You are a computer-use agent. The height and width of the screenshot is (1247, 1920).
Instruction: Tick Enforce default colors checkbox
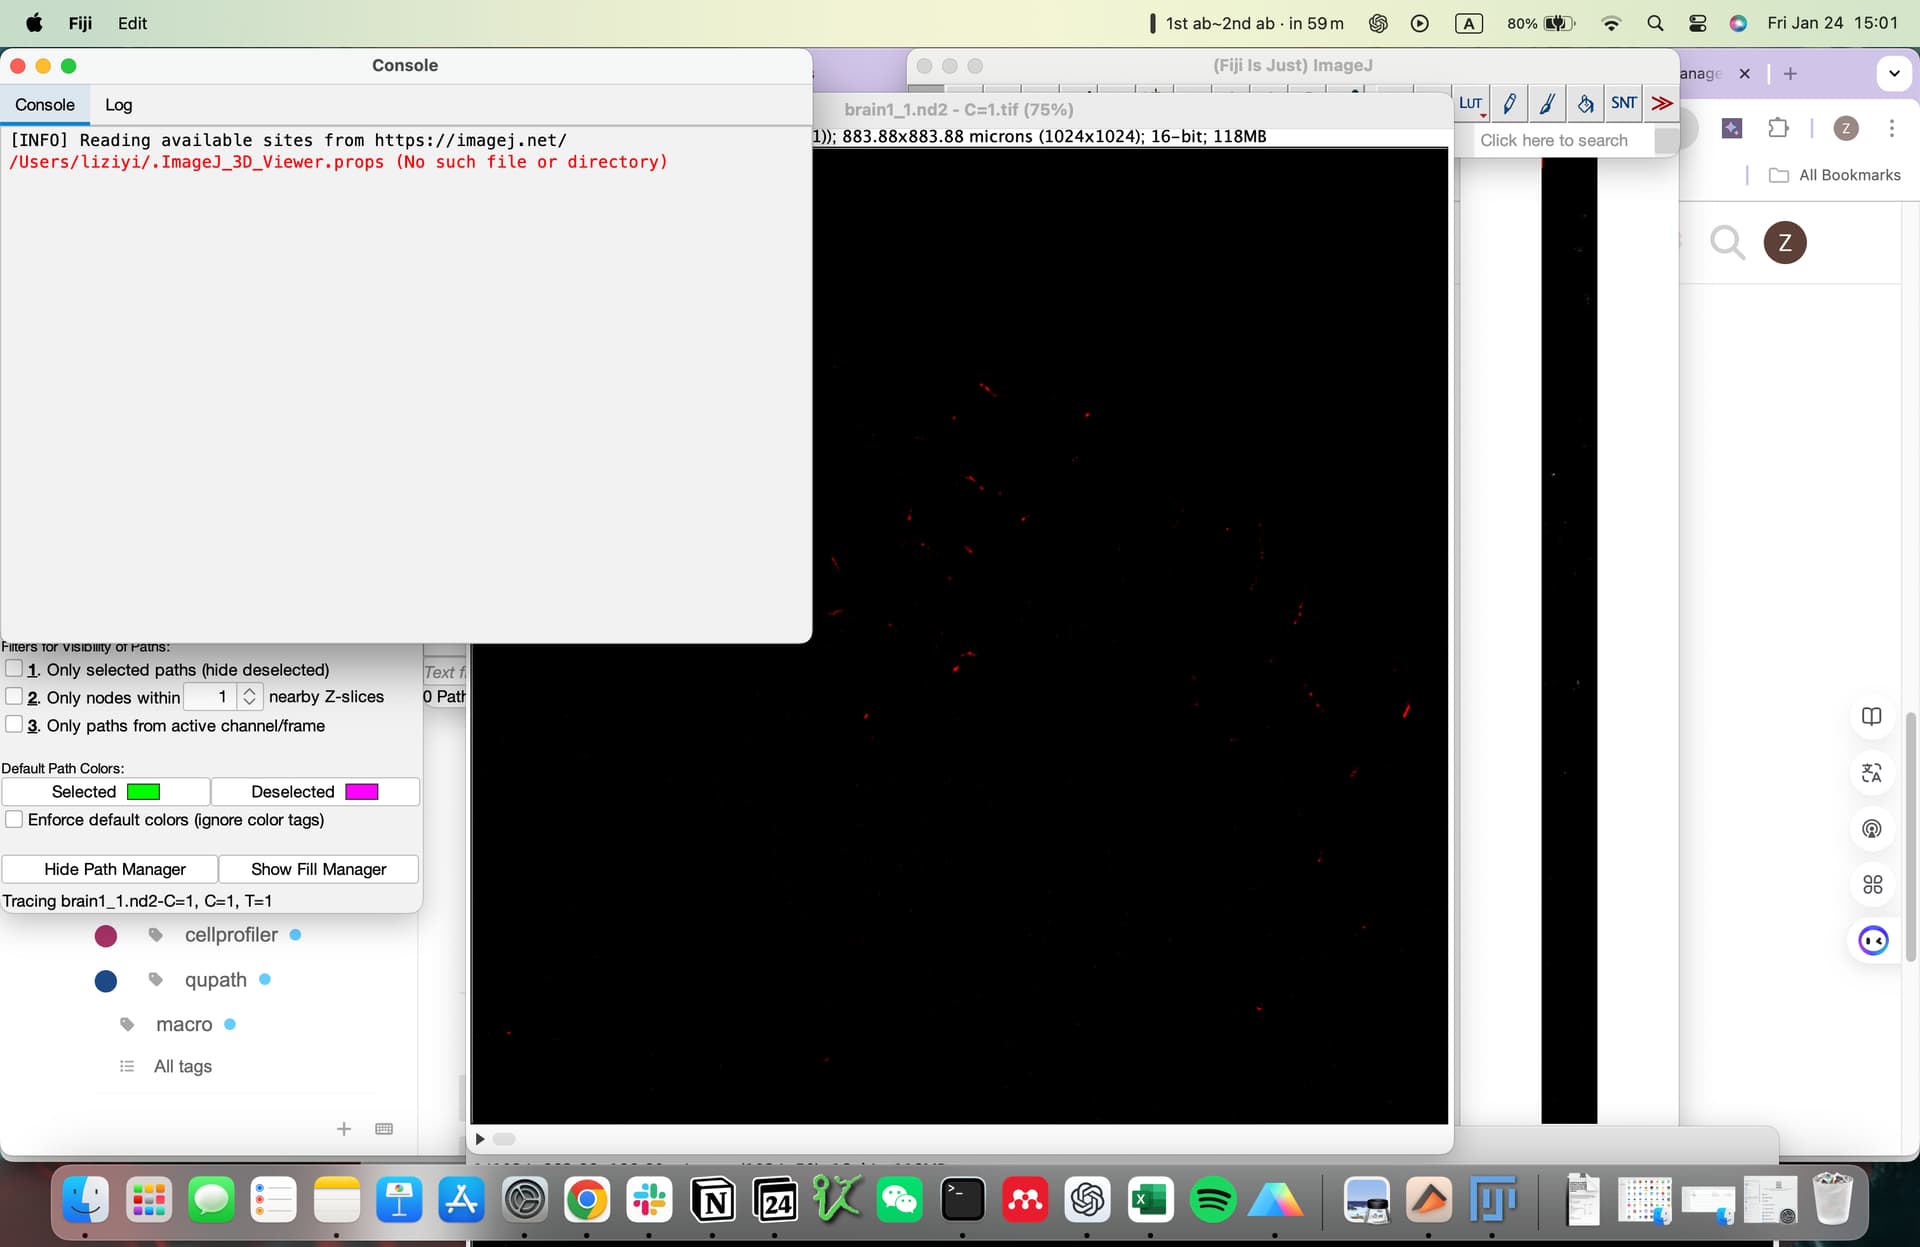coord(14,819)
